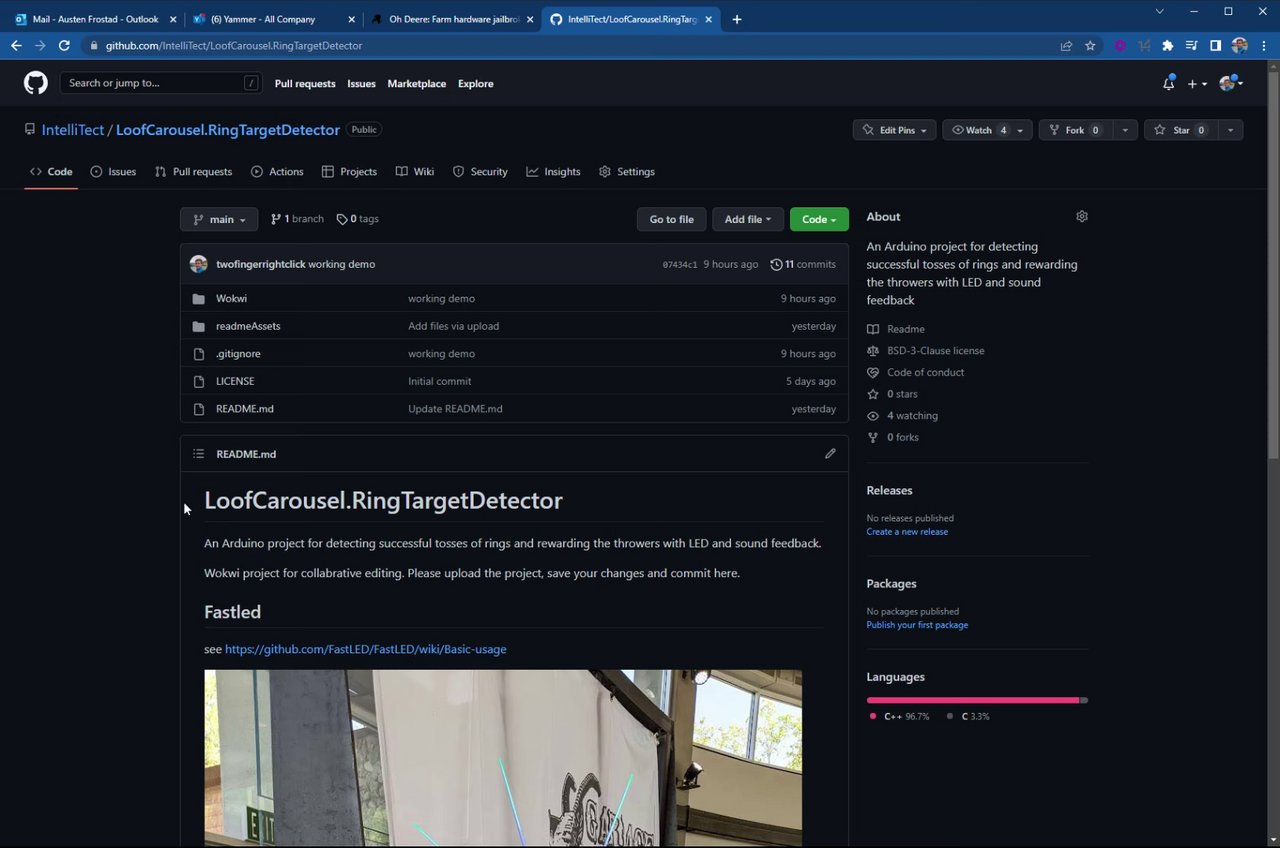Reload the current page

(64, 45)
